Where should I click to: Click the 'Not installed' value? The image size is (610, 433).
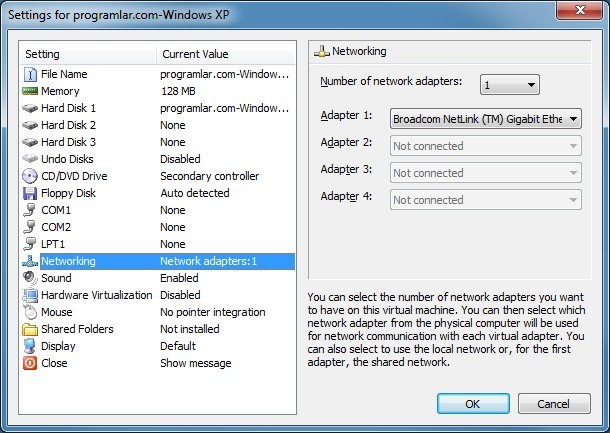pyautogui.click(x=190, y=330)
